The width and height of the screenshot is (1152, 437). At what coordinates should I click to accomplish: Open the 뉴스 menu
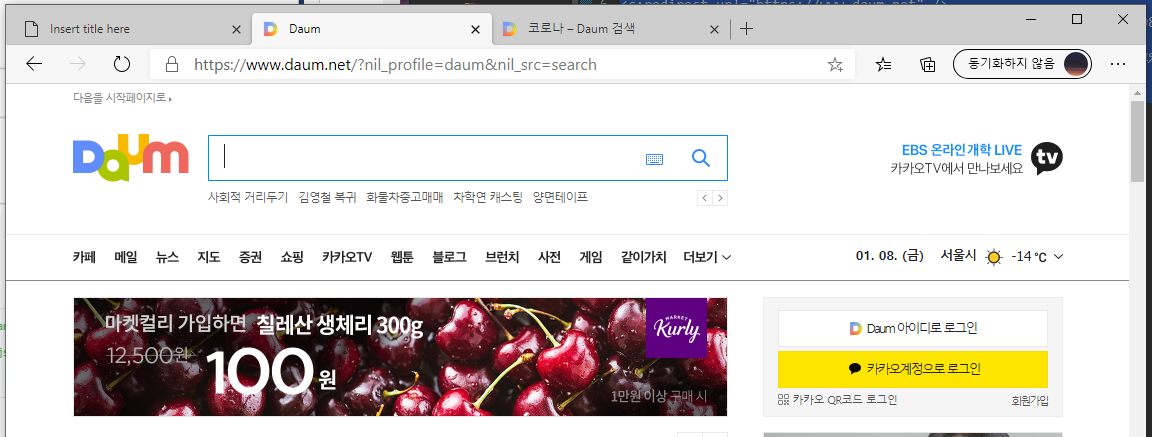[x=168, y=257]
